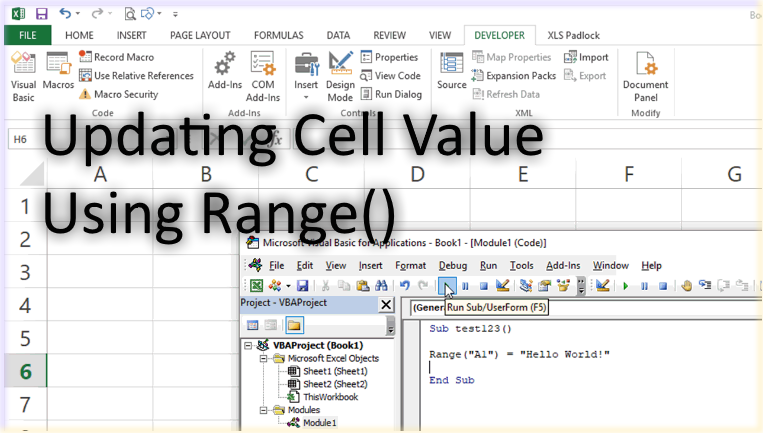
Task: Collapse VBAProject (Book1) tree node
Action: tap(248, 345)
